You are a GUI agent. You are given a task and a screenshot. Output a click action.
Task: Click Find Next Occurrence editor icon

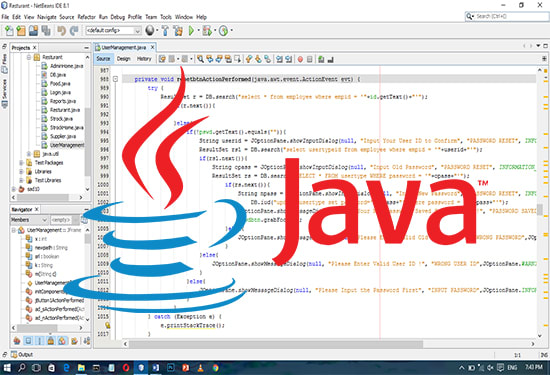click(x=219, y=59)
